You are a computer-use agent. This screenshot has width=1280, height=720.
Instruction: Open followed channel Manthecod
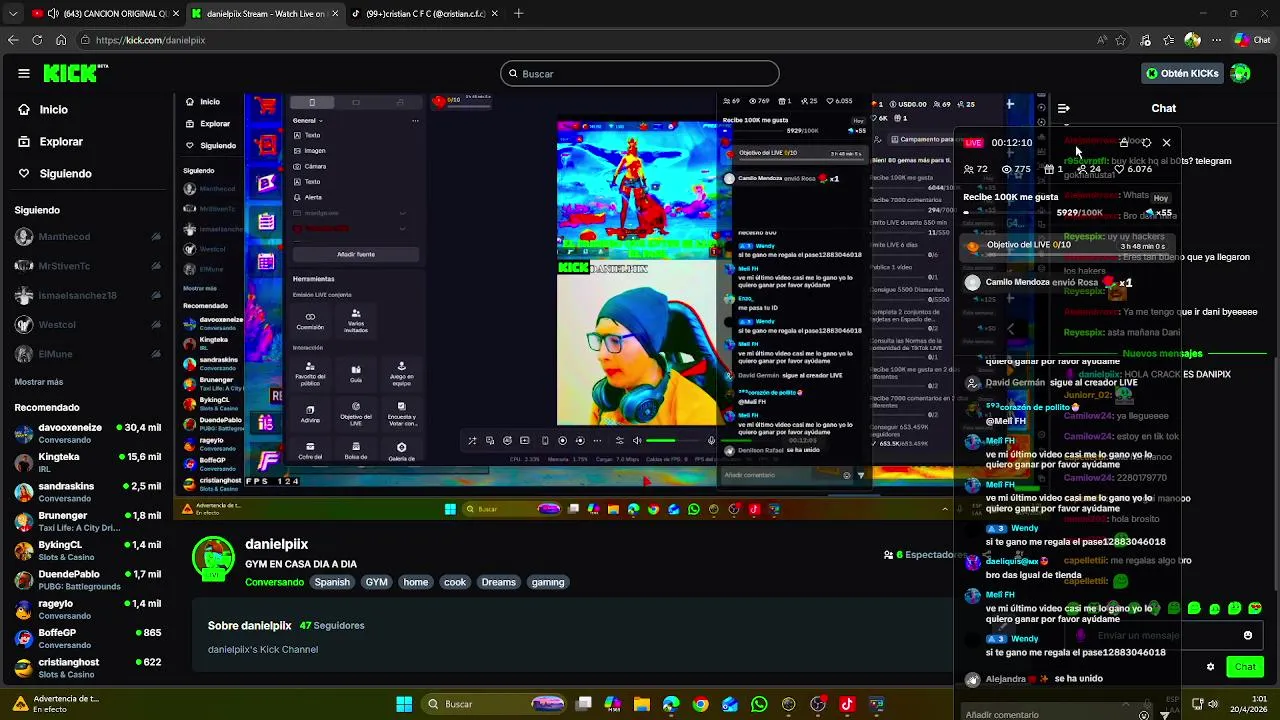[88, 237]
